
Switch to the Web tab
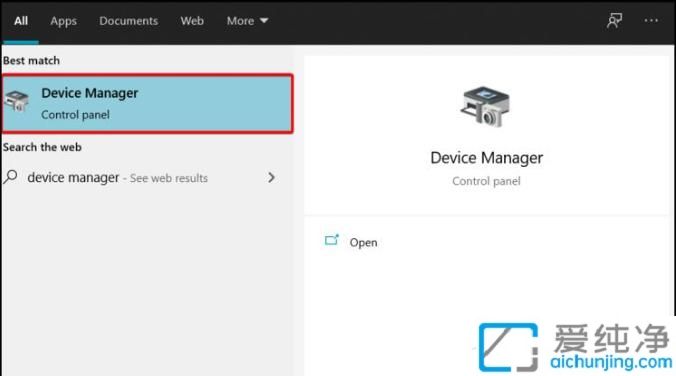tap(192, 21)
